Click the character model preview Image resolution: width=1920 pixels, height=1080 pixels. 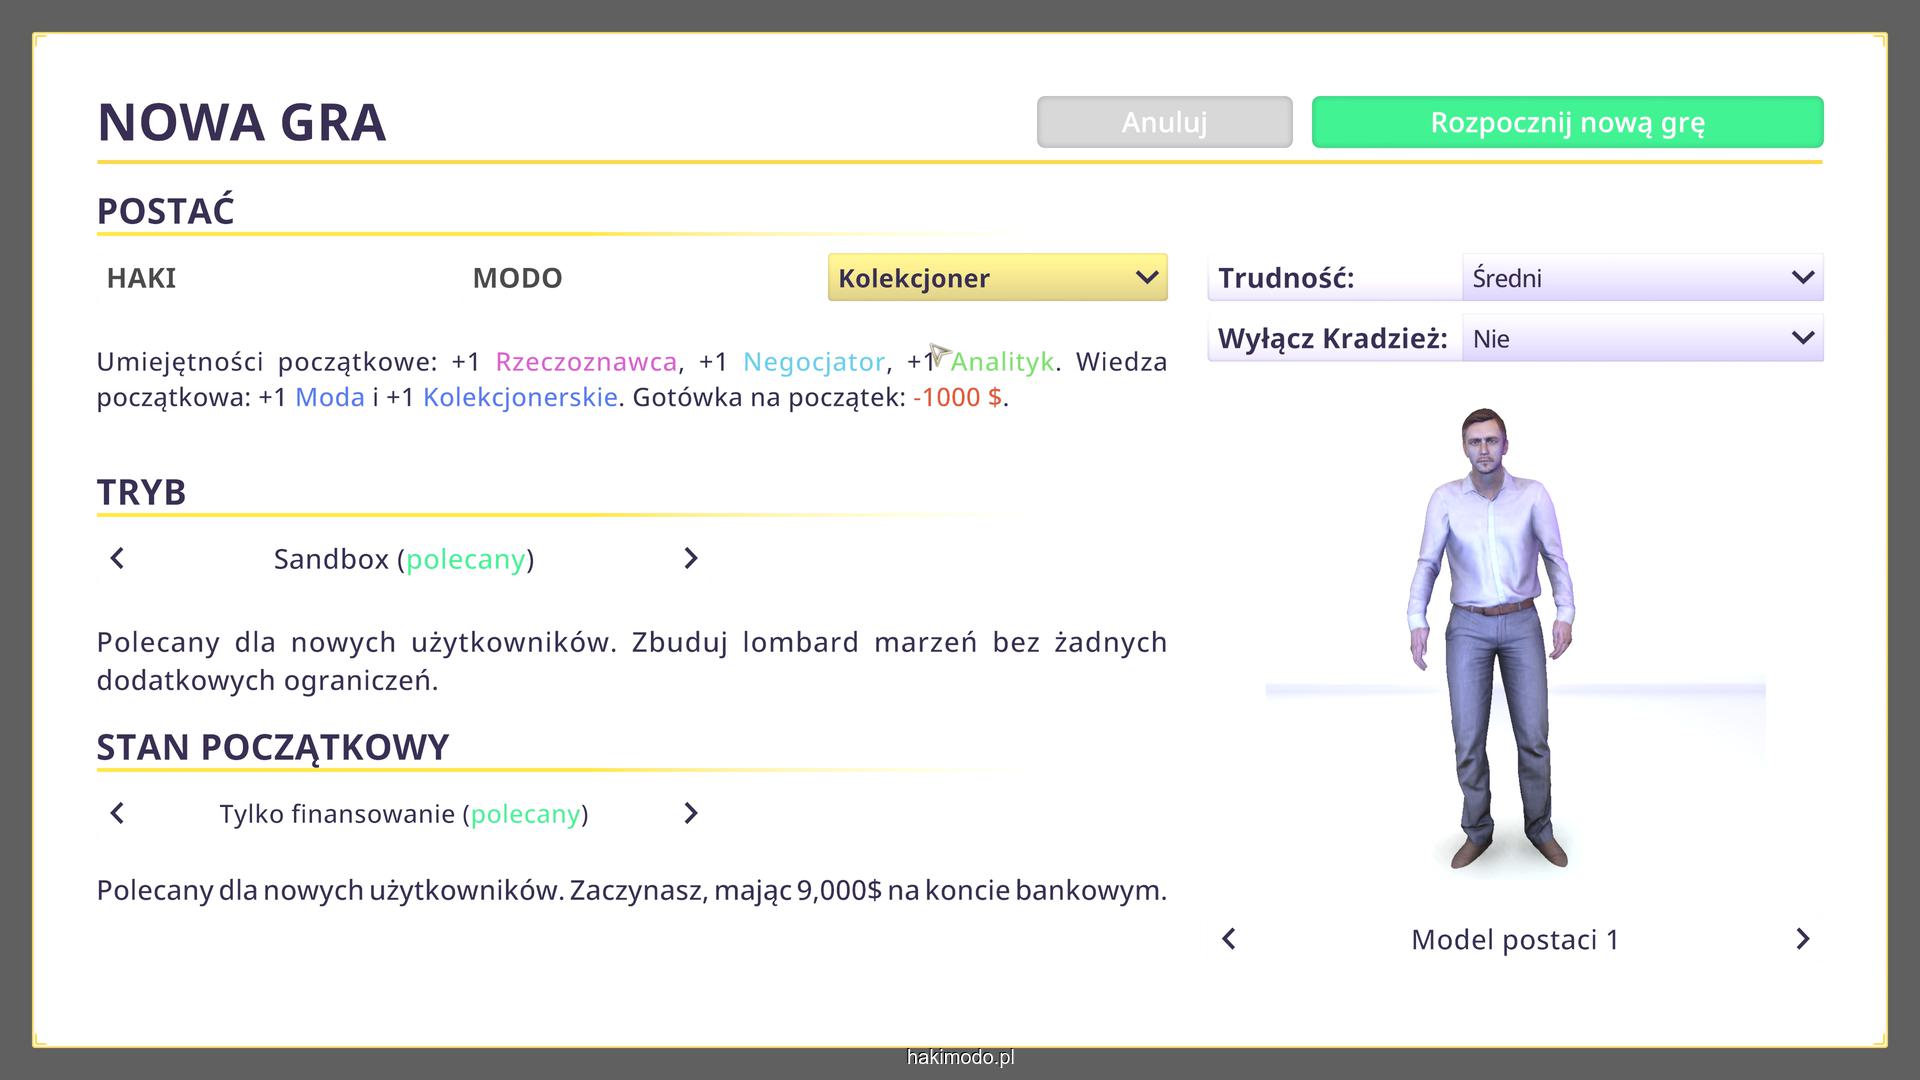coord(1490,640)
